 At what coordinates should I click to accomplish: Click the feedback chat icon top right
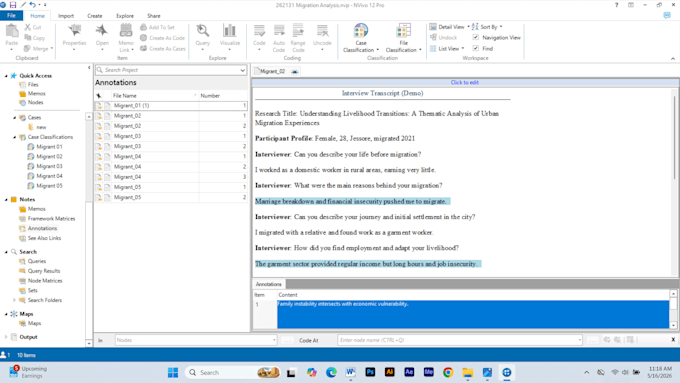667,16
